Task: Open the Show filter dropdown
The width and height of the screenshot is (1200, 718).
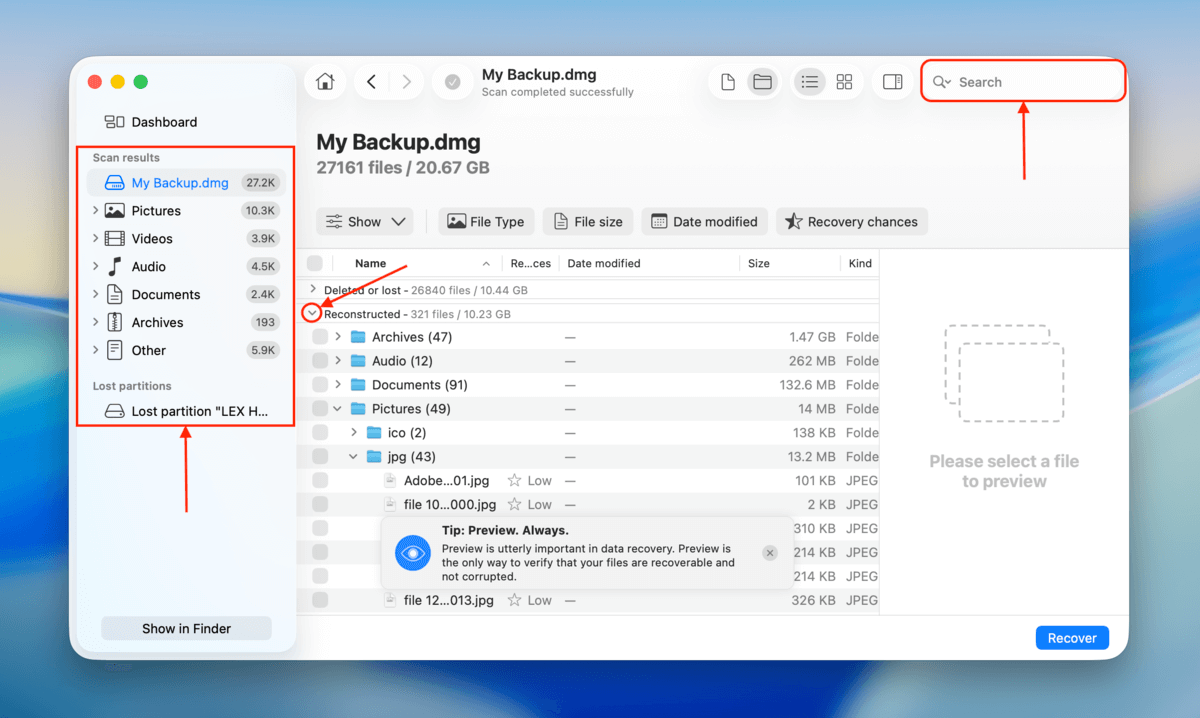Action: tap(364, 221)
